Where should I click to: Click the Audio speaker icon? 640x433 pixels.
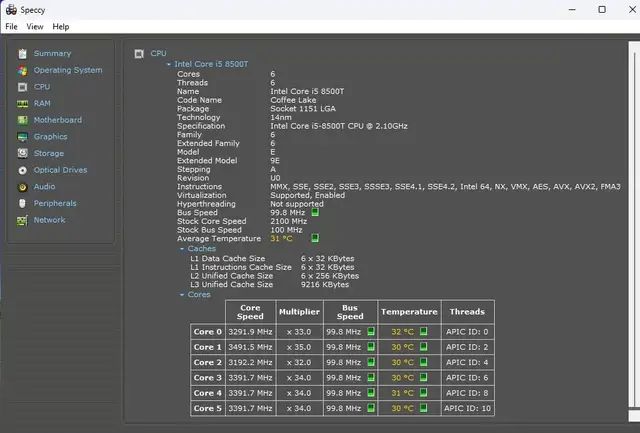(22, 187)
